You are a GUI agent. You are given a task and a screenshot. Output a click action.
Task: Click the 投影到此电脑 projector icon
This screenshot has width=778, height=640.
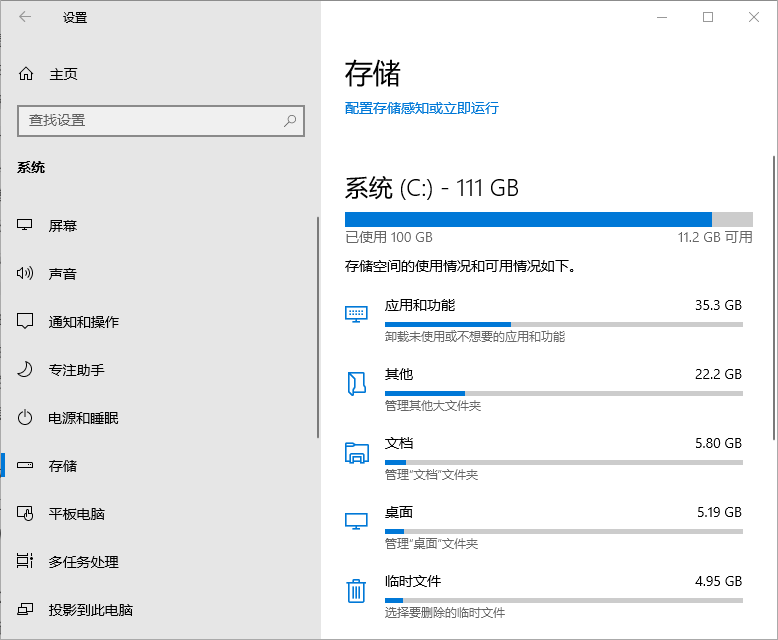[x=25, y=609]
